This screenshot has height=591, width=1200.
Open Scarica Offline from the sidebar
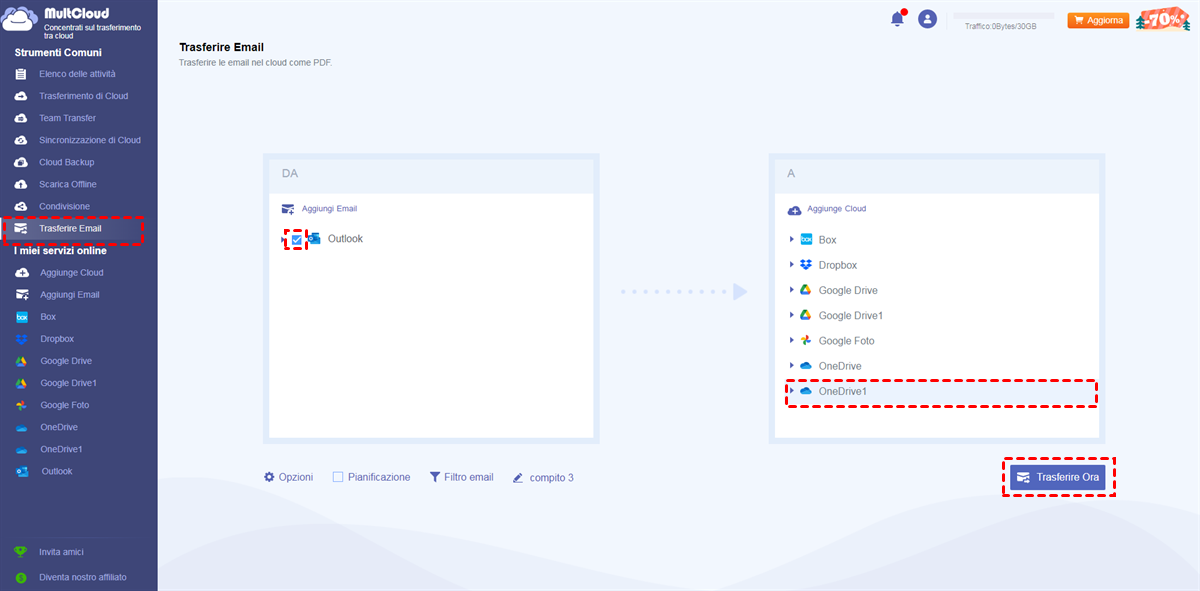pos(68,184)
